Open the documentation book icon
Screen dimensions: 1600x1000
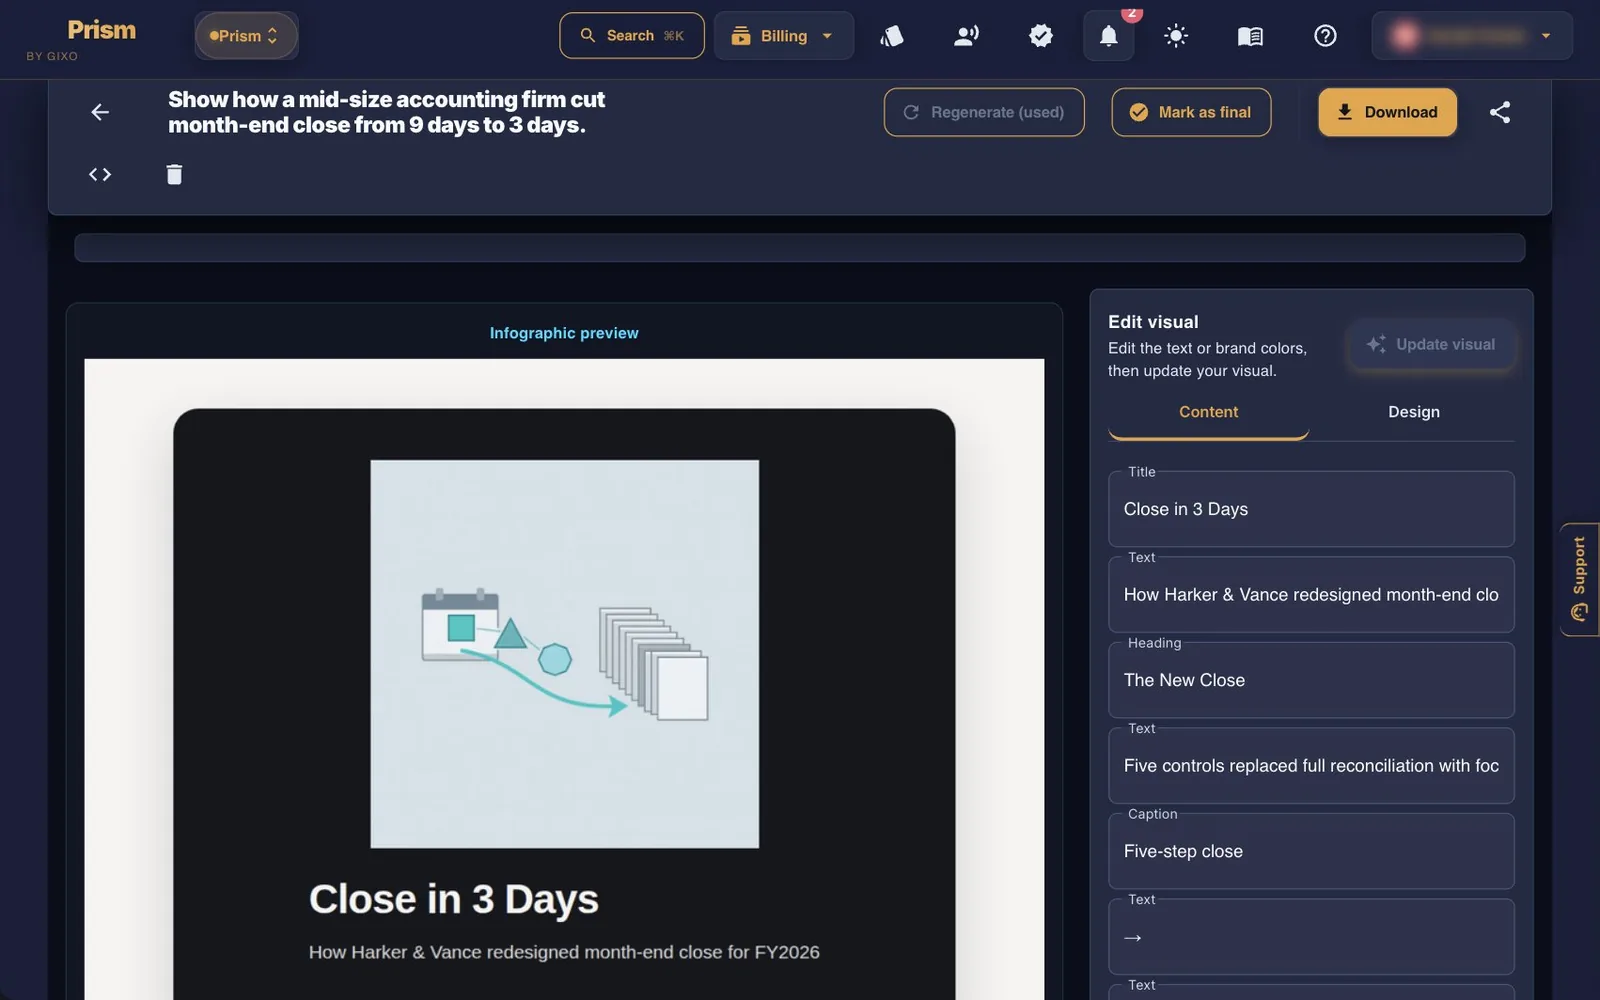1250,36
